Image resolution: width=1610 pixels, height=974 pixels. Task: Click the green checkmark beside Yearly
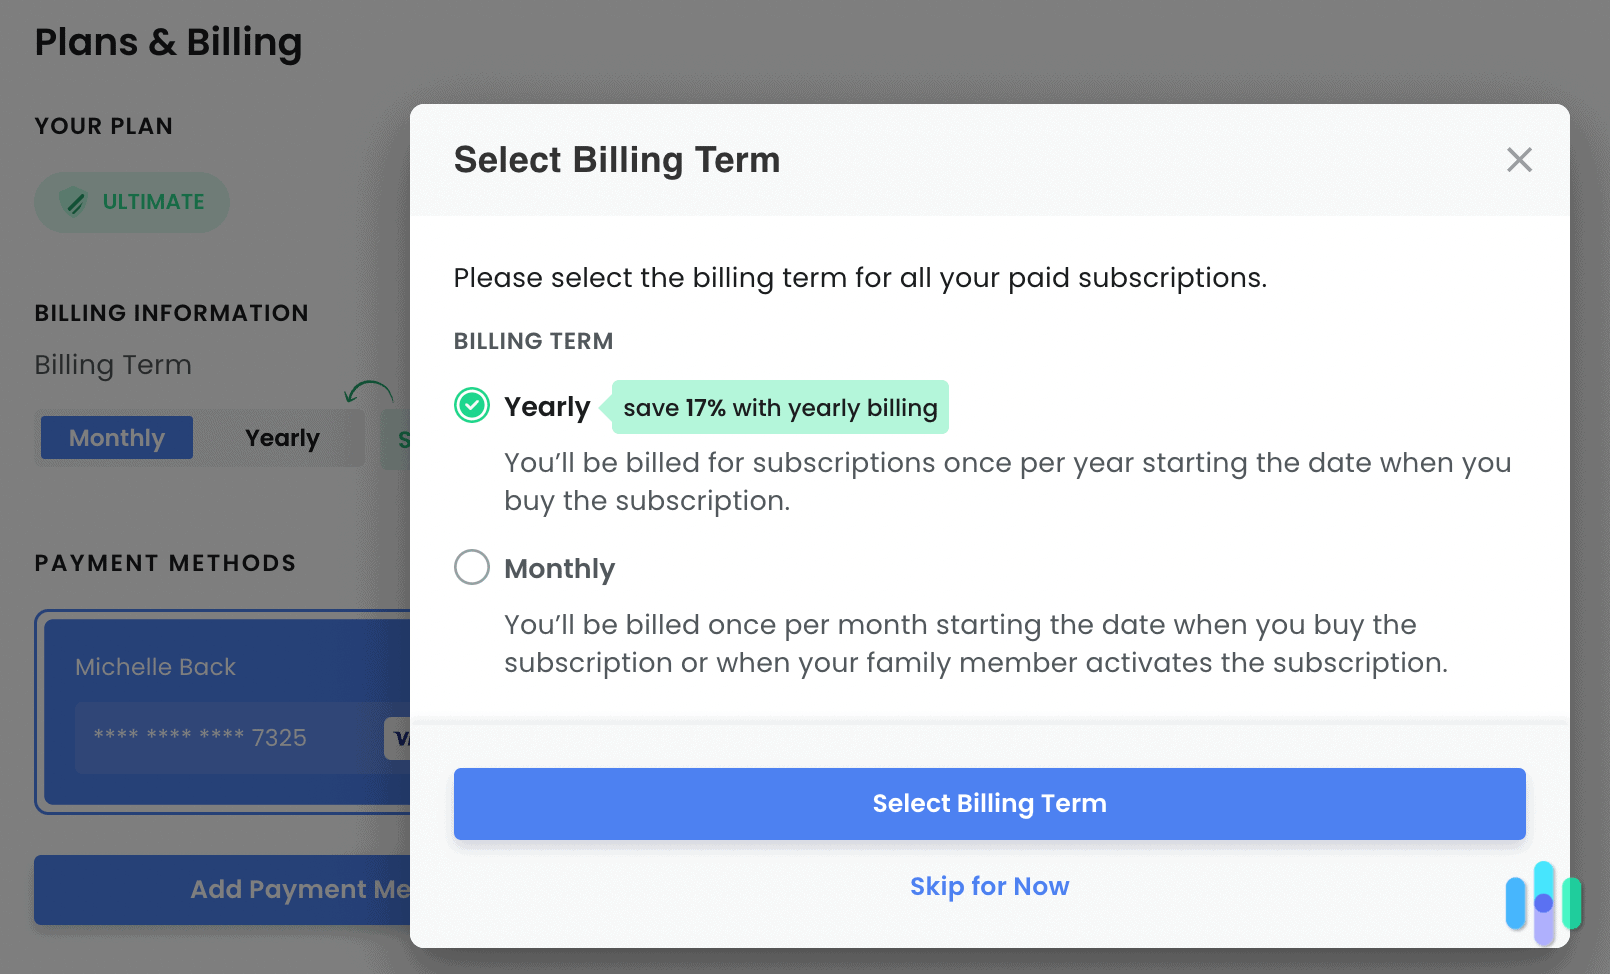pyautogui.click(x=471, y=406)
